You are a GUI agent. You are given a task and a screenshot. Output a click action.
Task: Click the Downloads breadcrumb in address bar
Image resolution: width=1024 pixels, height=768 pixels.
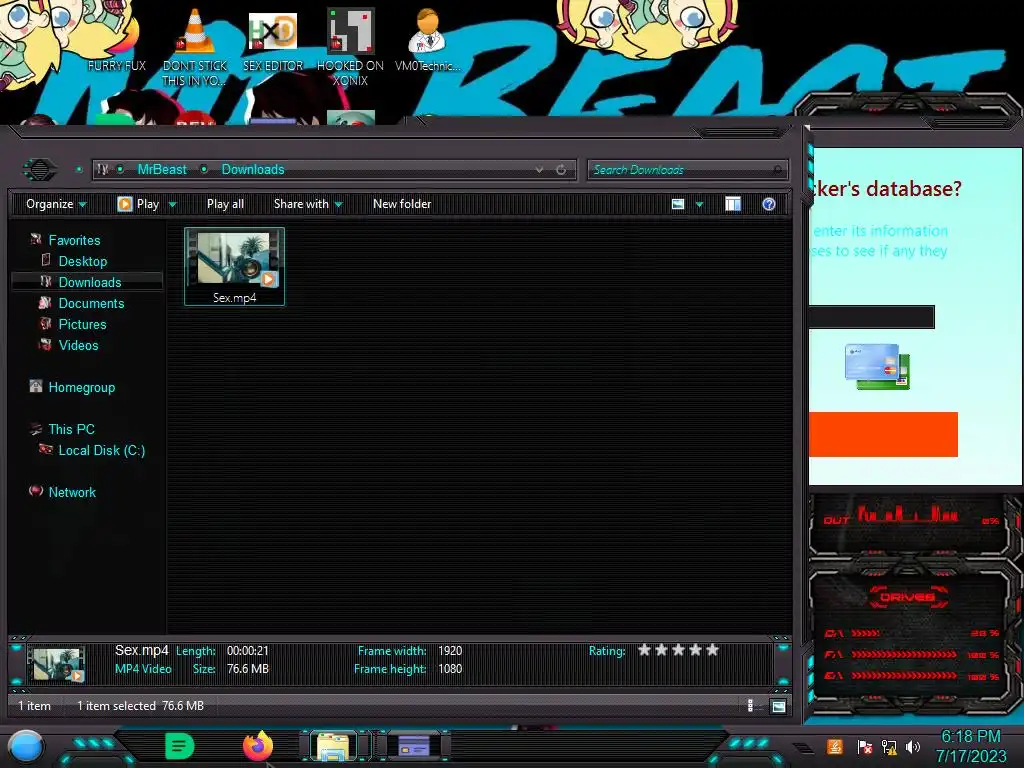[253, 170]
